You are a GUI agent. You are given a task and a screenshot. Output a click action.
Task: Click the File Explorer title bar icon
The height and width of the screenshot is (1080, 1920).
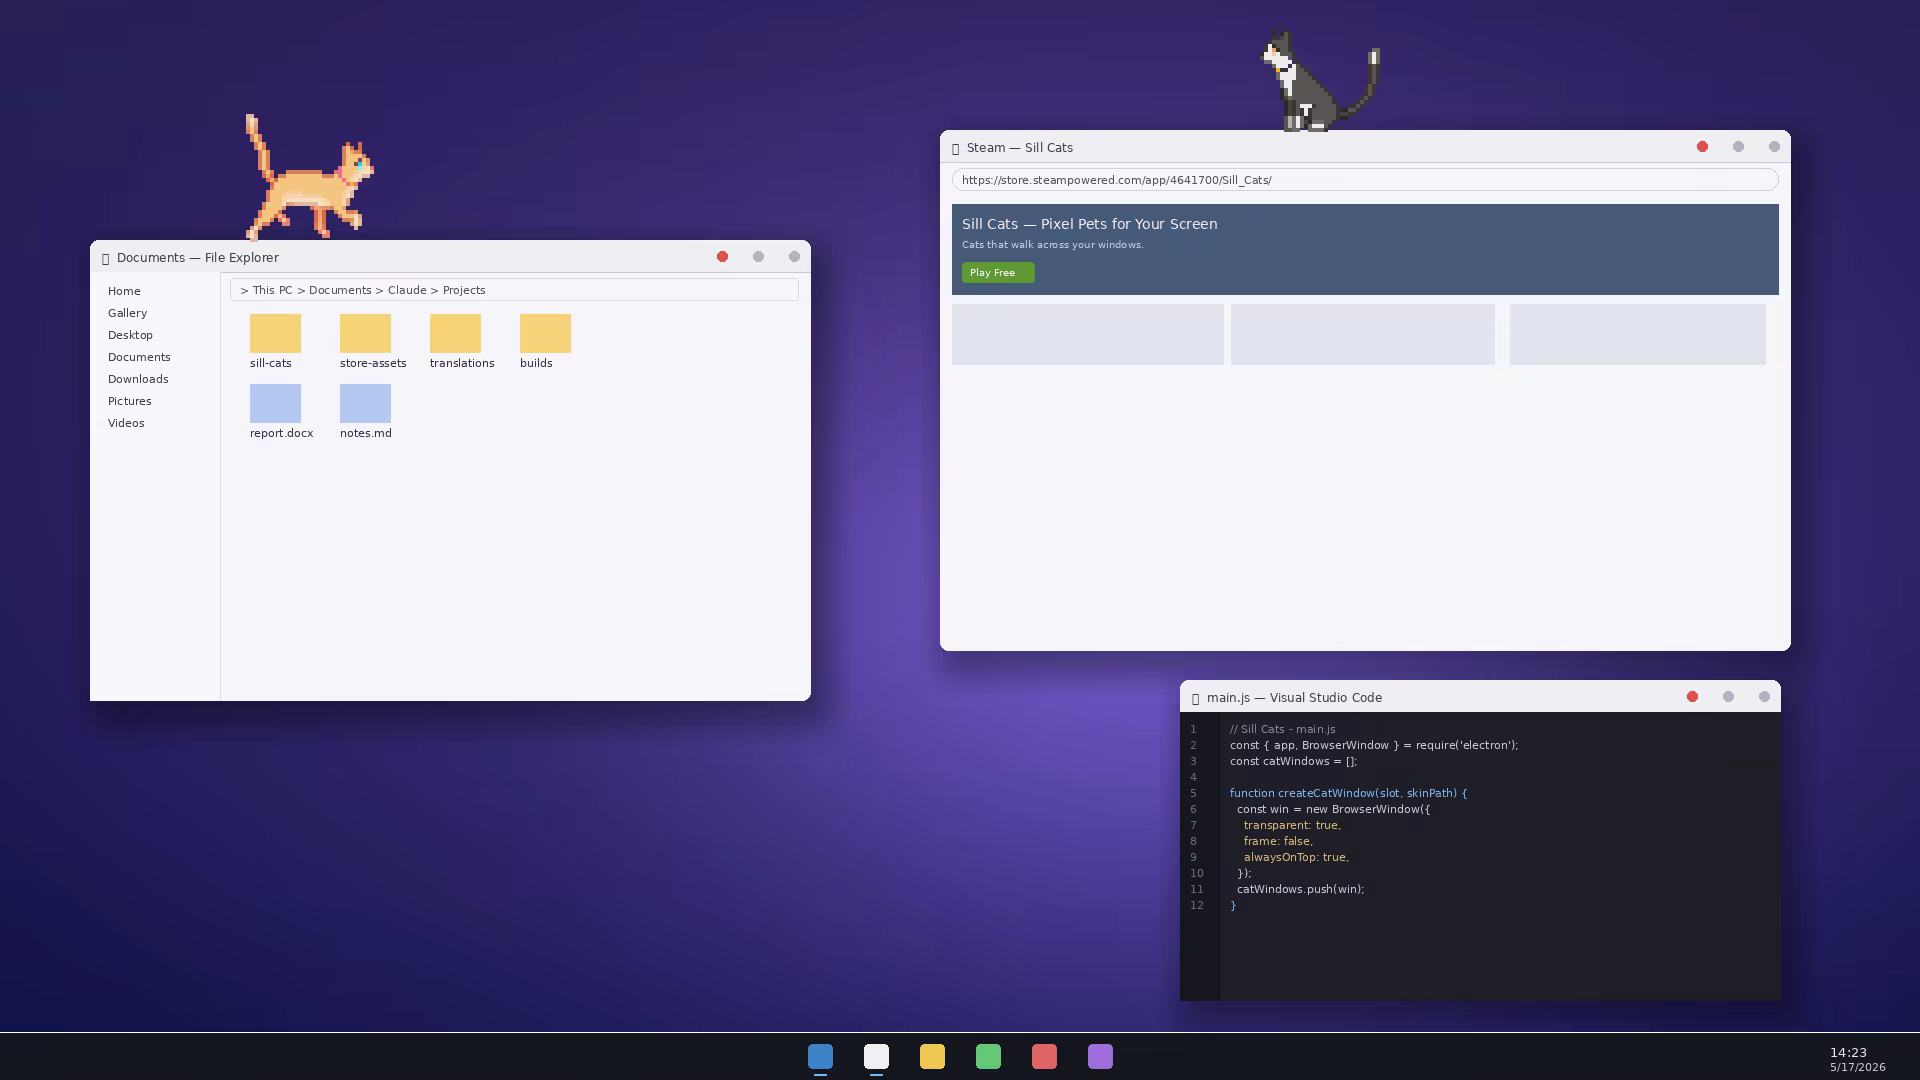[105, 258]
